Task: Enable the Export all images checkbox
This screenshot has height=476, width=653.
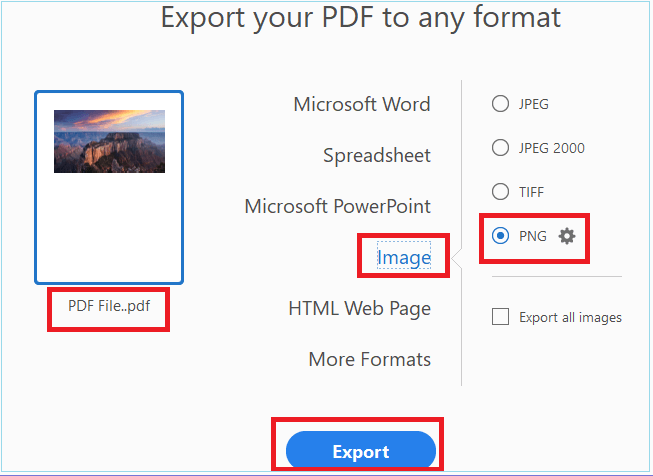Action: pyautogui.click(x=500, y=317)
